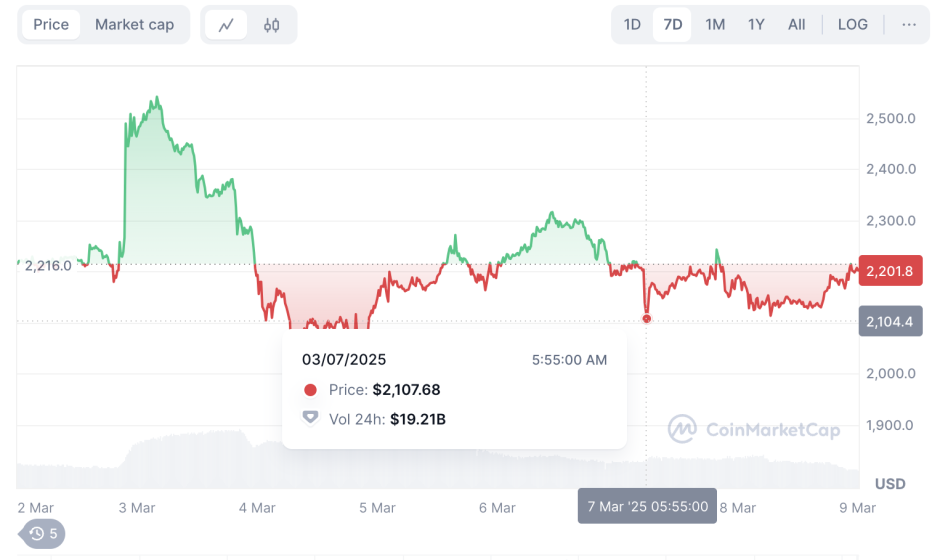The height and width of the screenshot is (560, 940).
Task: Select the Market cap tab
Action: pyautogui.click(x=134, y=24)
